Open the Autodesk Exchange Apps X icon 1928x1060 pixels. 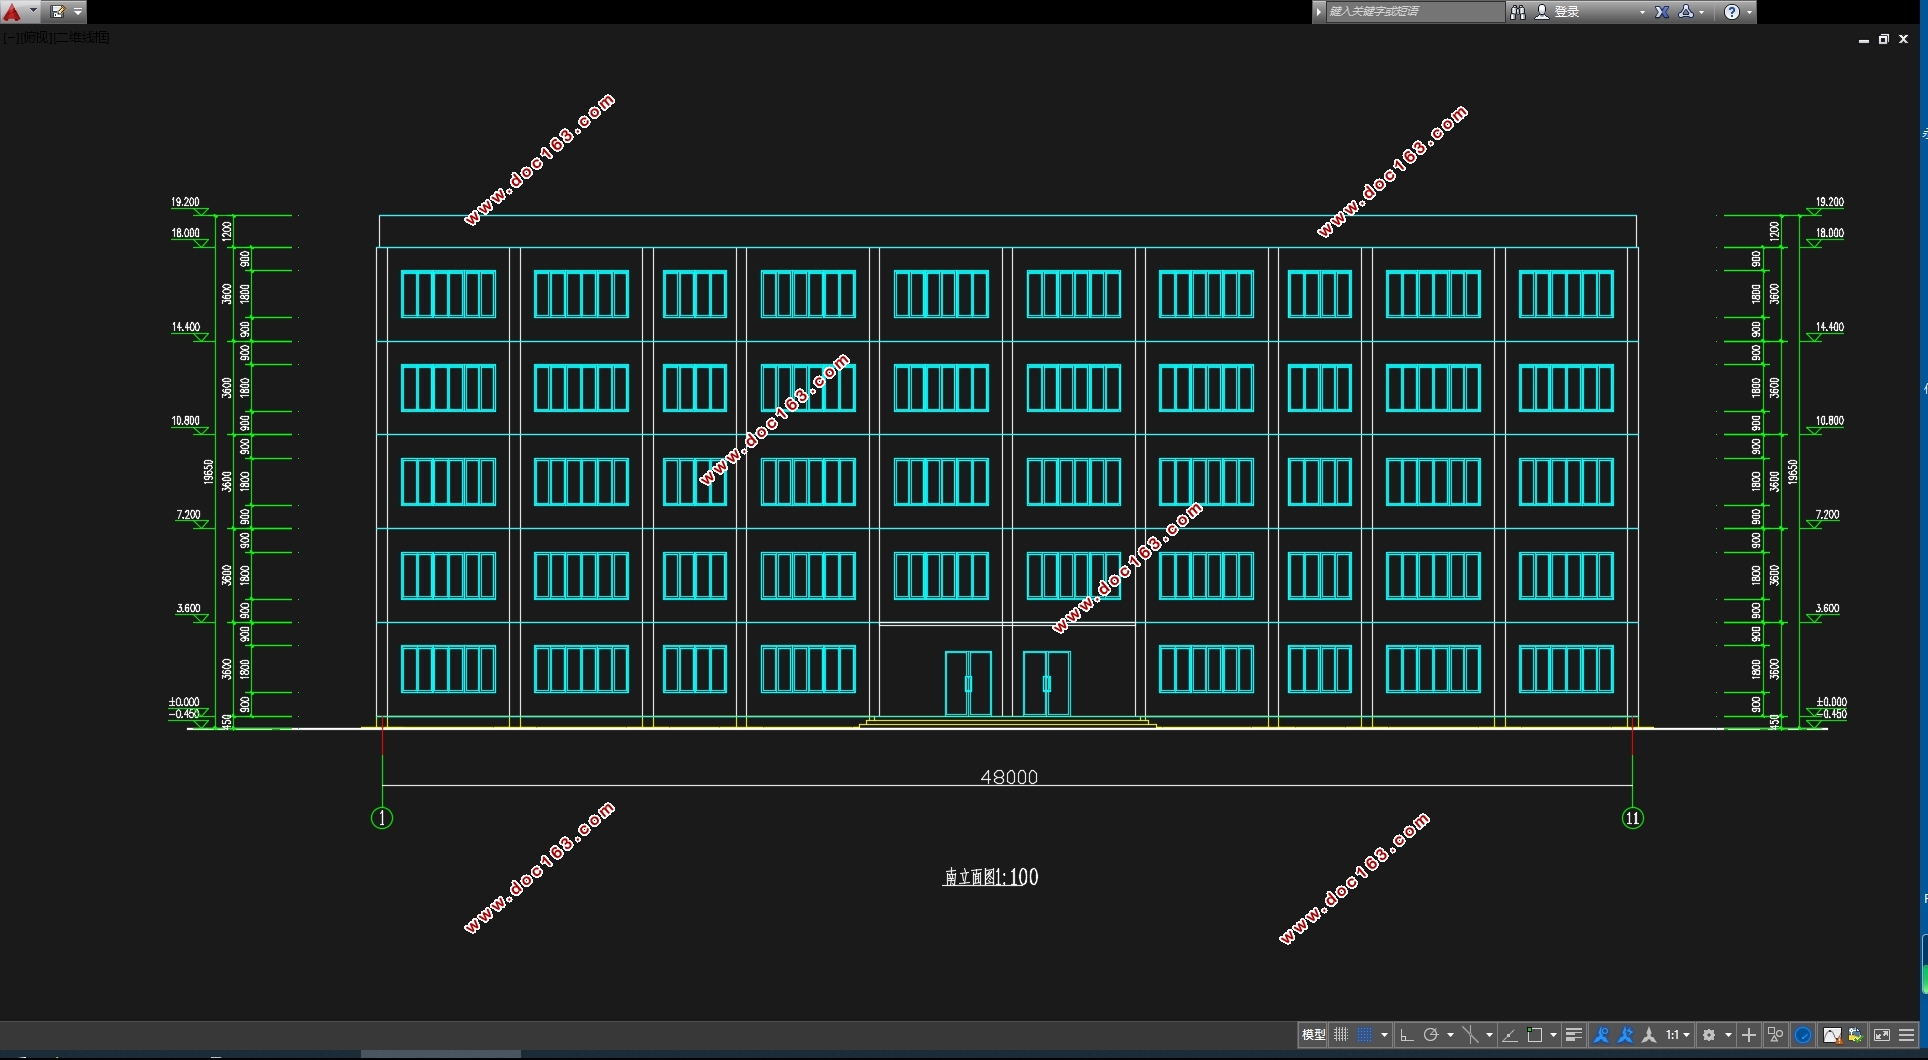(1662, 12)
